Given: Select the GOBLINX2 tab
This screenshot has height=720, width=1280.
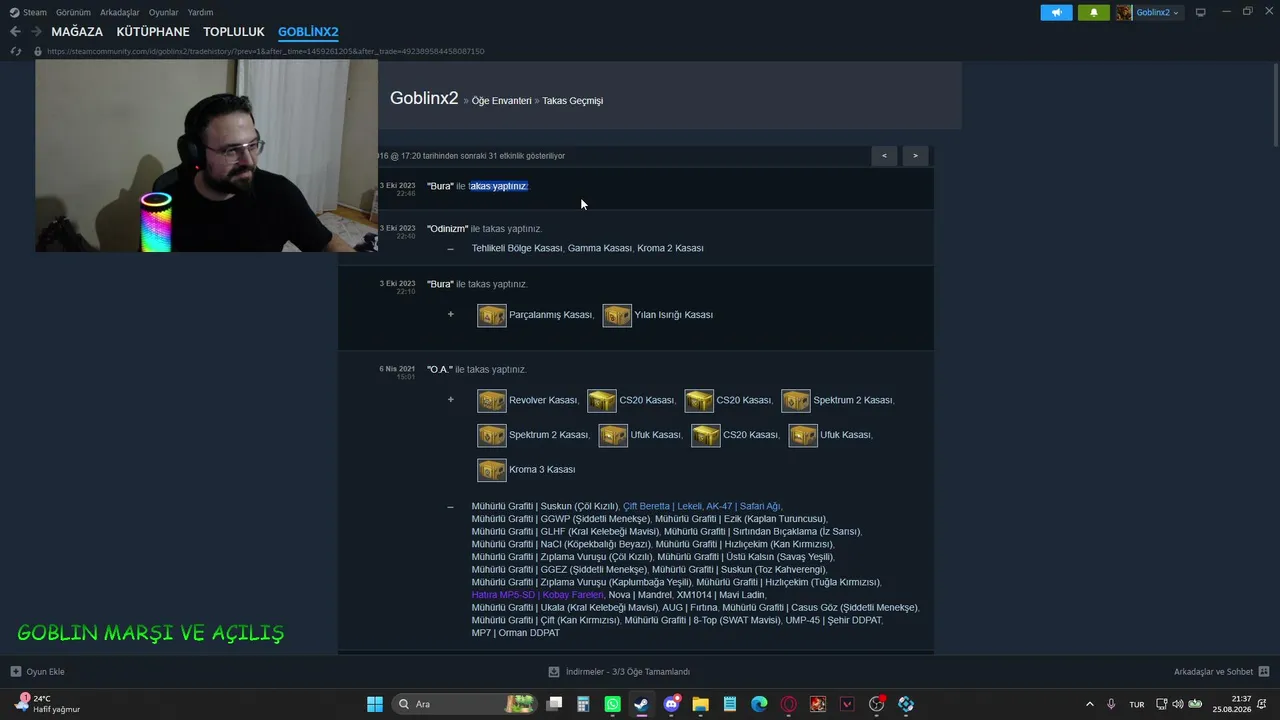Looking at the screenshot, I should (308, 32).
